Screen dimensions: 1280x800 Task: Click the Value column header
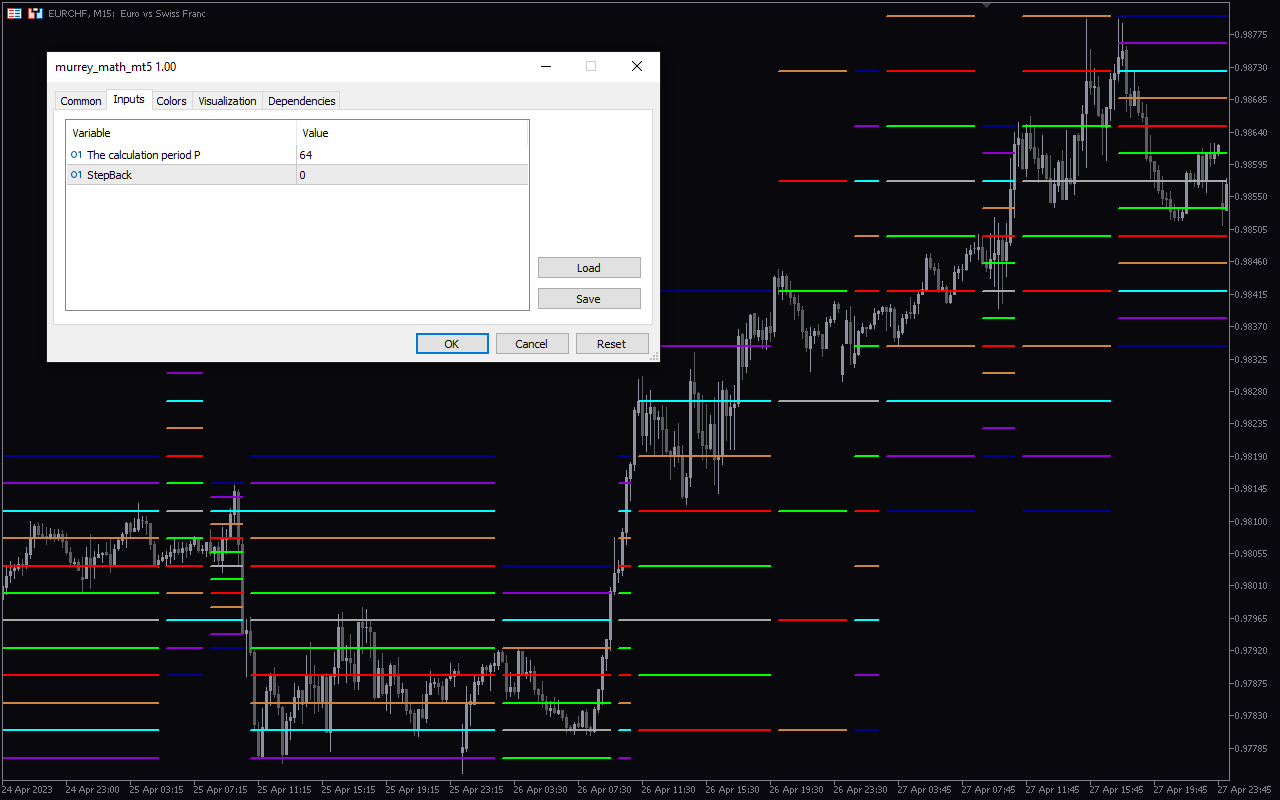(412, 133)
